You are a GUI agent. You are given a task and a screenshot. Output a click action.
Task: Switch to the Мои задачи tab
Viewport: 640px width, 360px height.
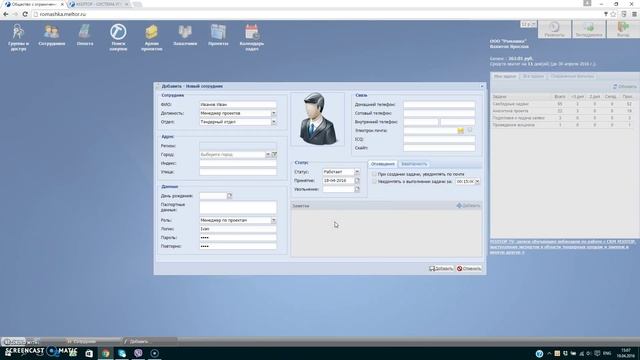point(505,76)
